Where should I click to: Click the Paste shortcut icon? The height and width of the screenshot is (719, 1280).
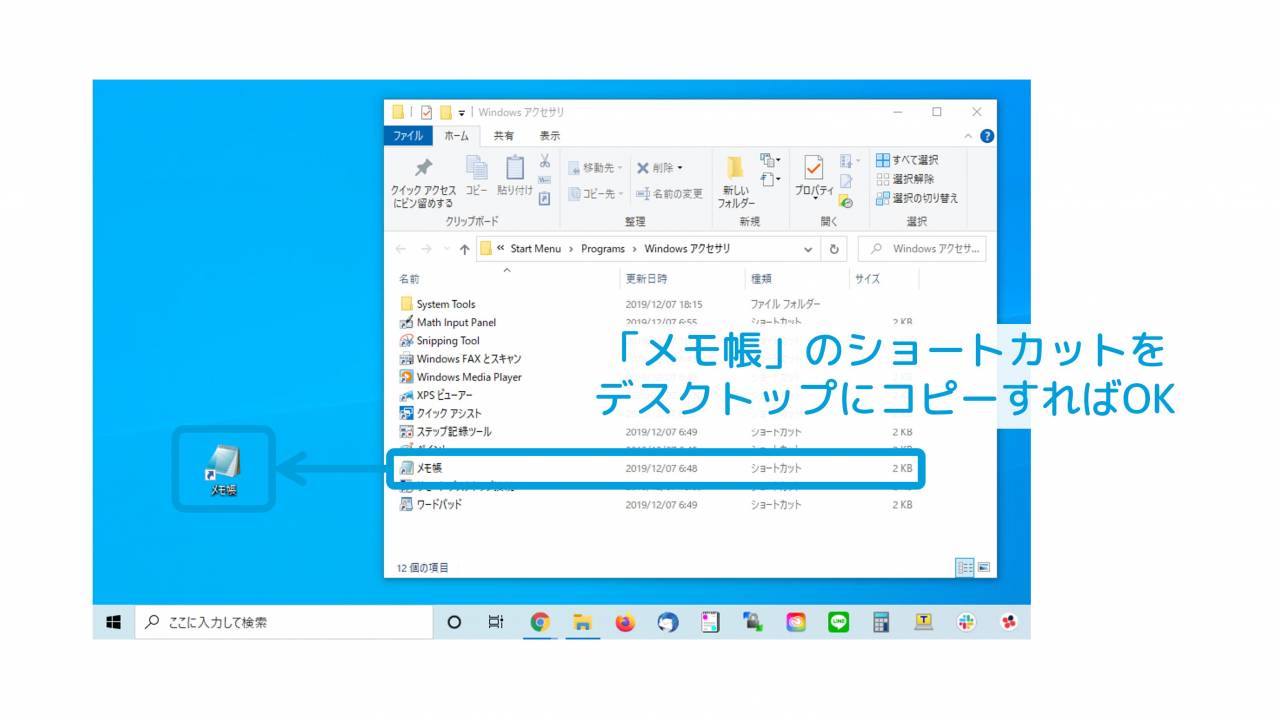545,198
